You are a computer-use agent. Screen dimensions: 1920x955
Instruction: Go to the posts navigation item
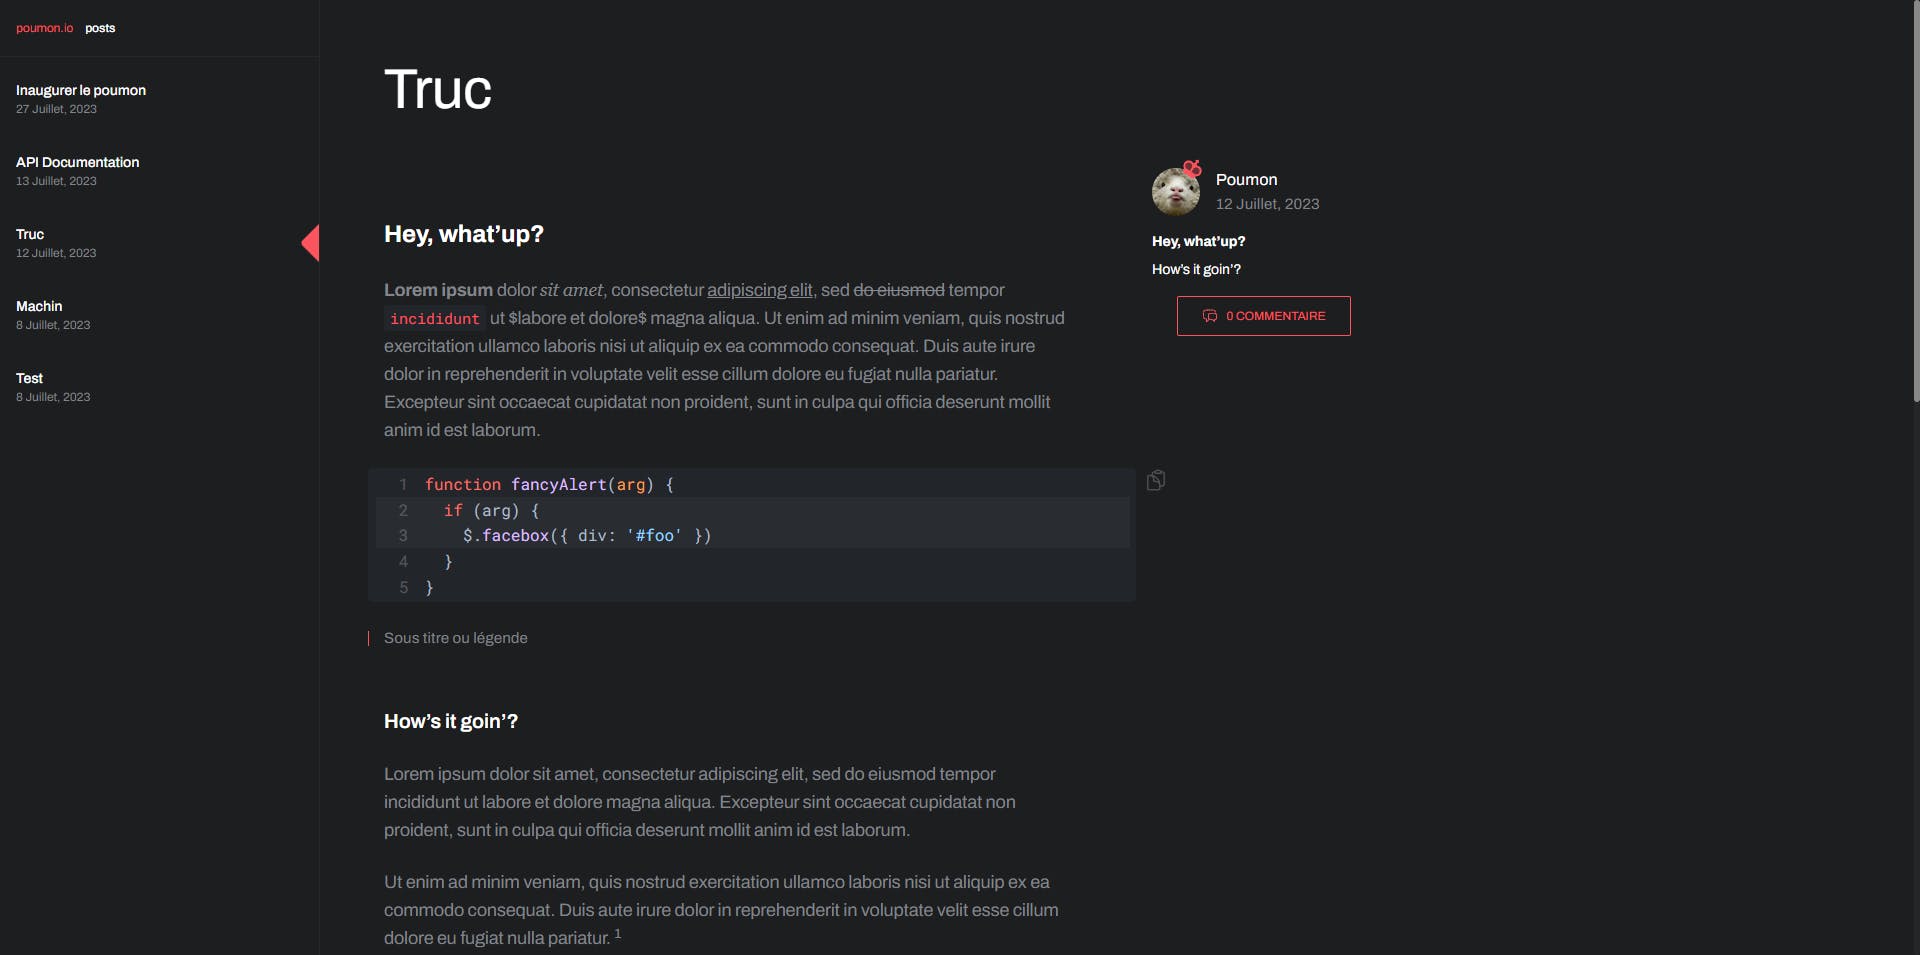click(100, 28)
